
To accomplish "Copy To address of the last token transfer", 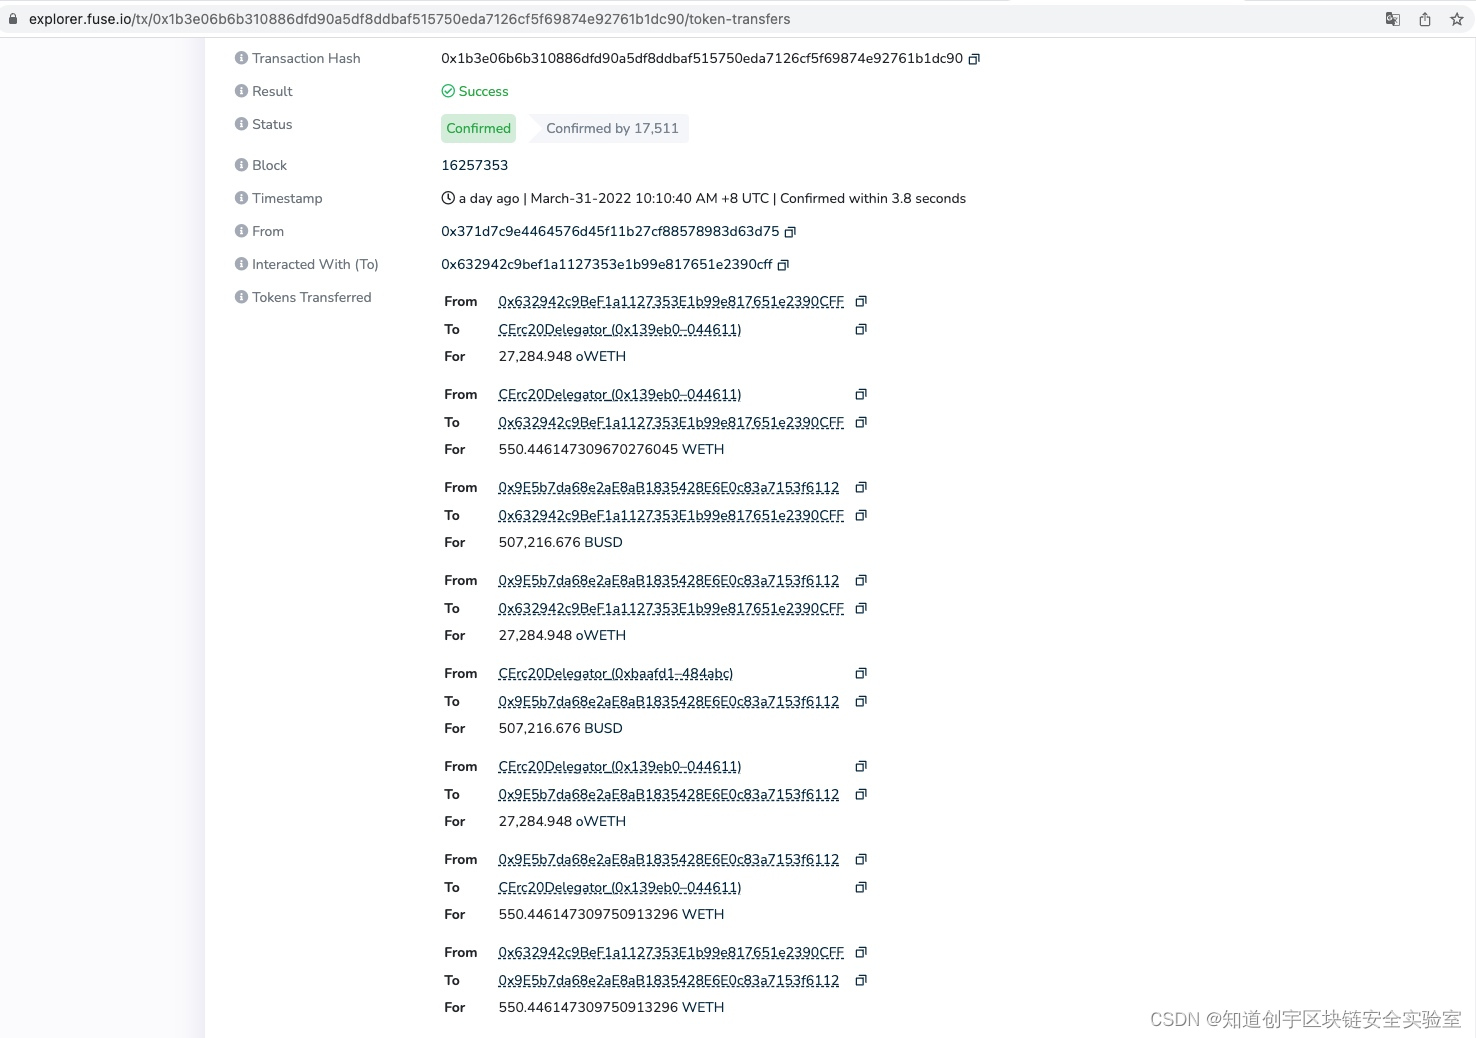I will pos(861,980).
